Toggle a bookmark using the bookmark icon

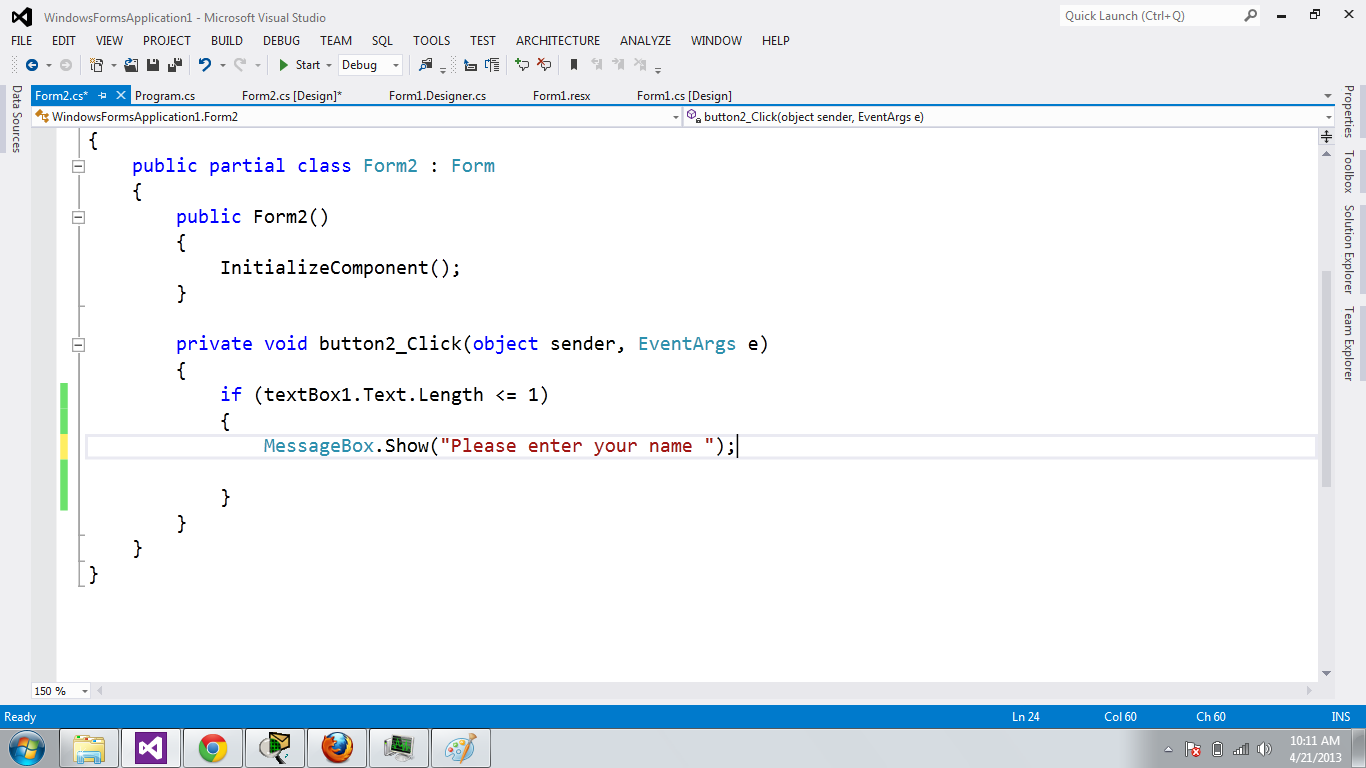point(572,66)
